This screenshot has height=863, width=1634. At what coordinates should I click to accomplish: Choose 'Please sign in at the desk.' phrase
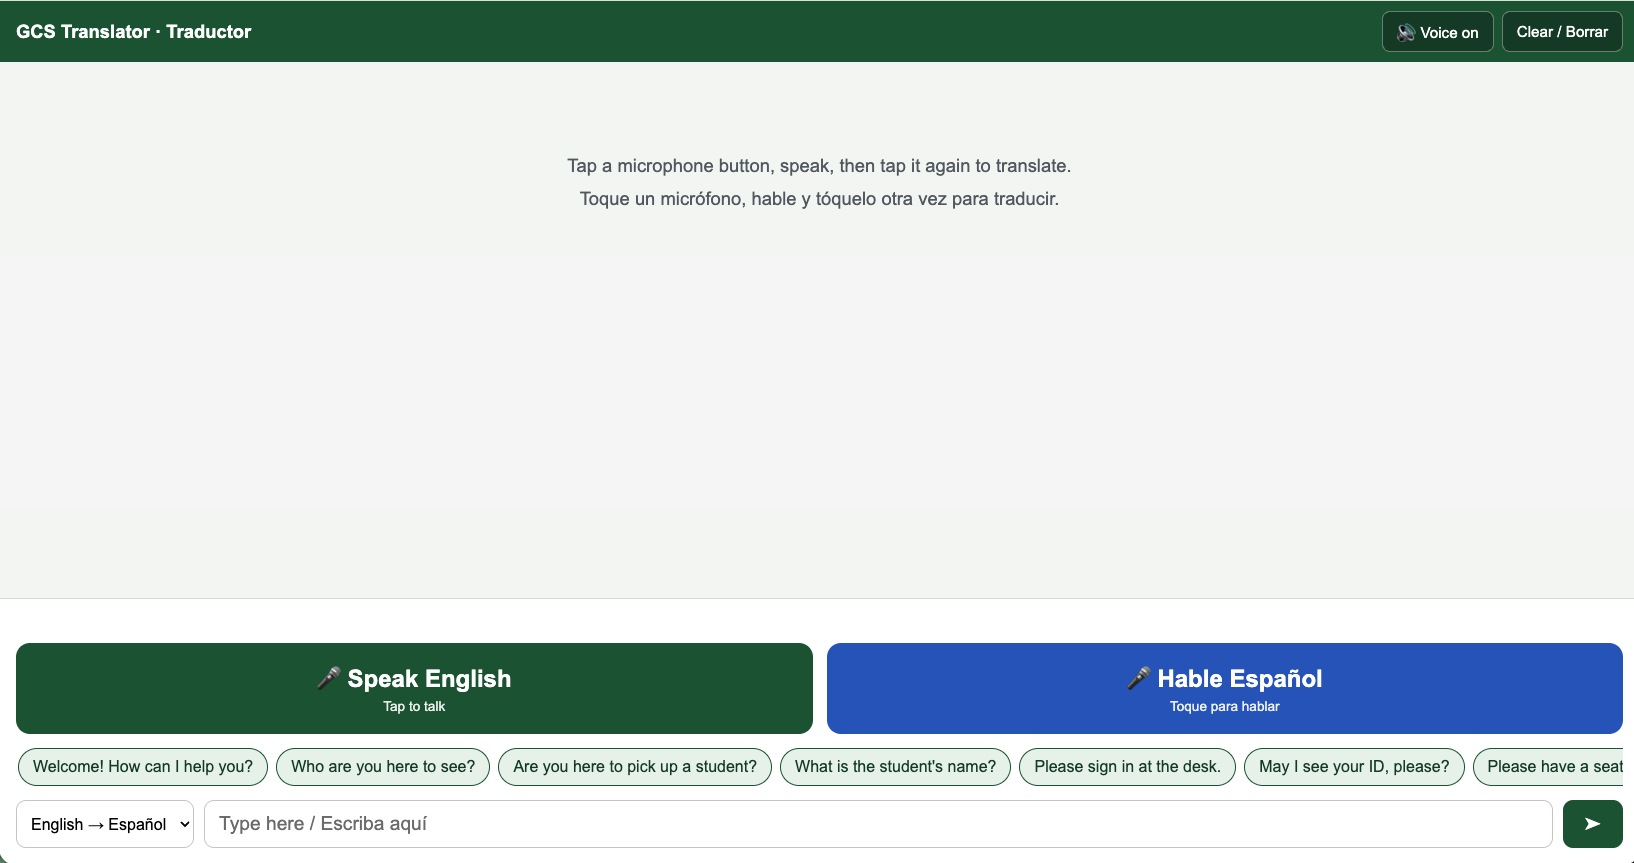(x=1127, y=767)
